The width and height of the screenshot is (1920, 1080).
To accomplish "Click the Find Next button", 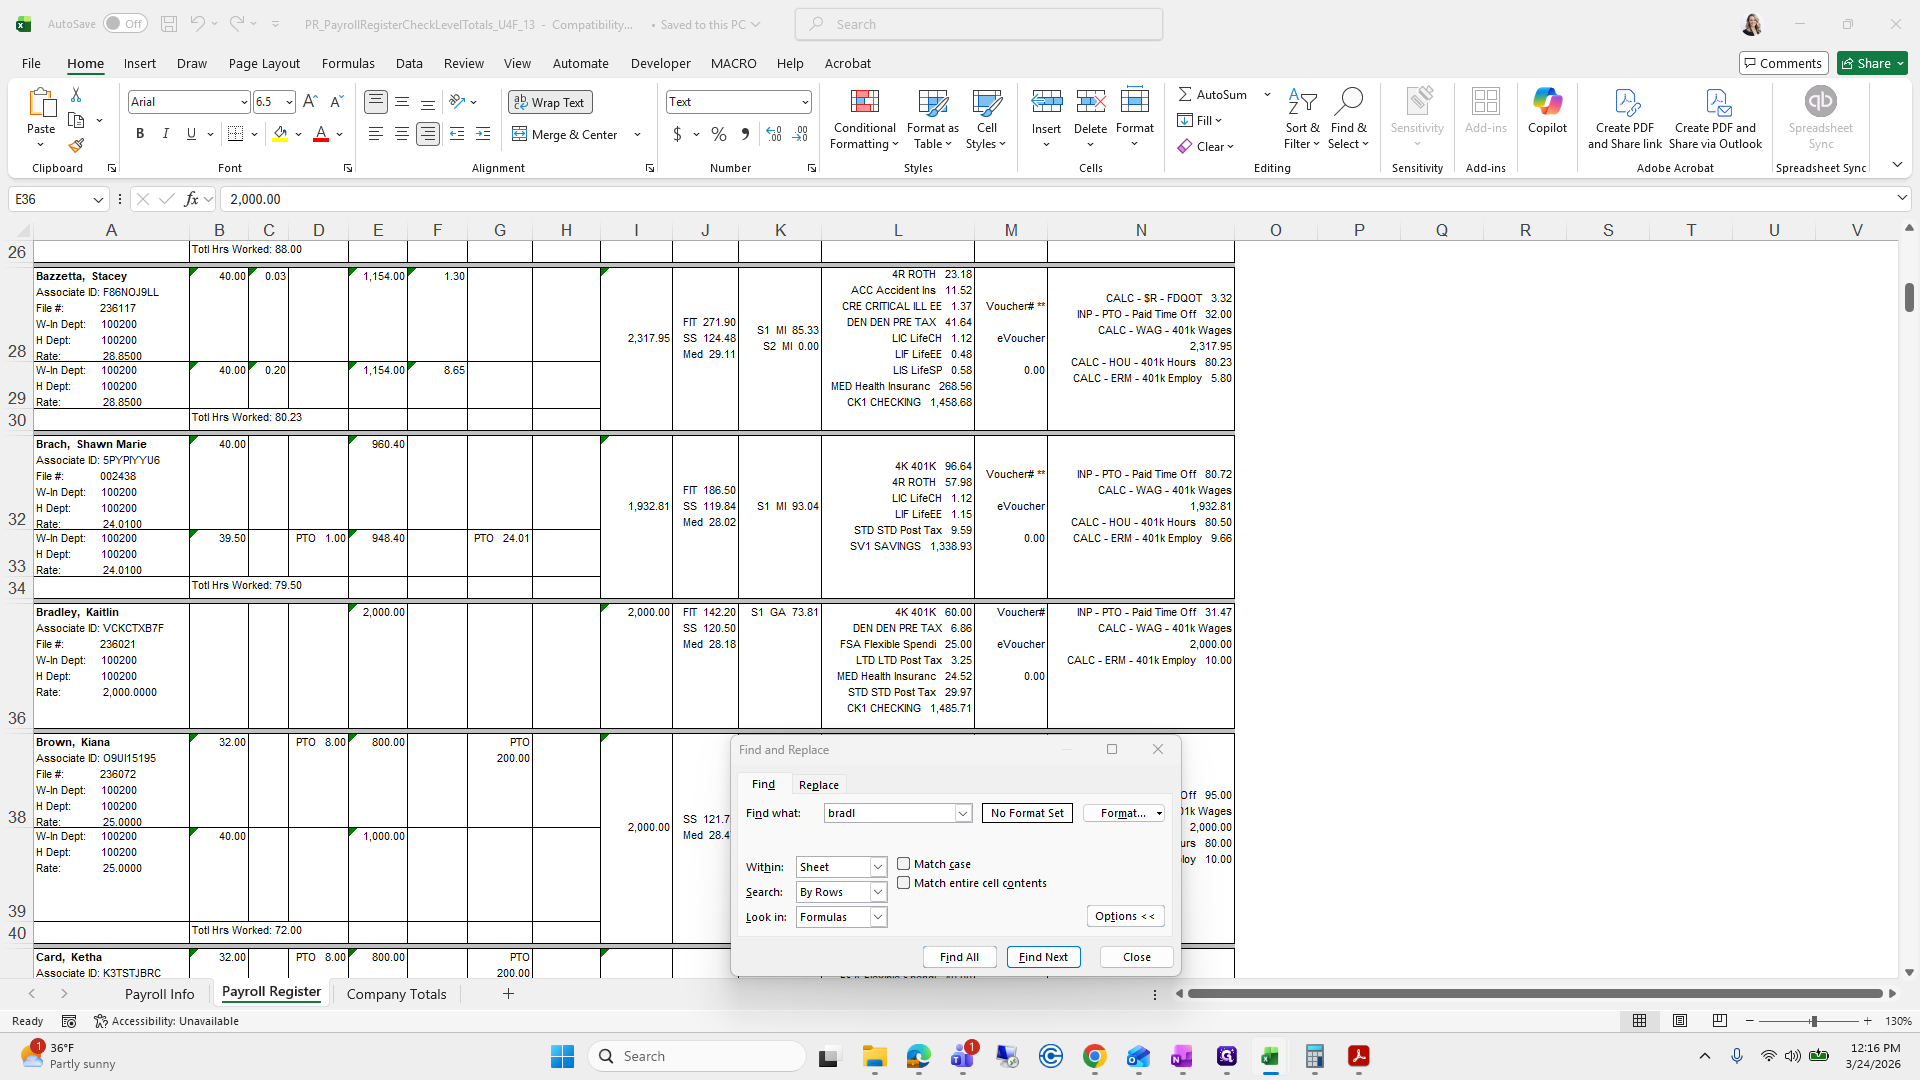I will pos(1043,957).
